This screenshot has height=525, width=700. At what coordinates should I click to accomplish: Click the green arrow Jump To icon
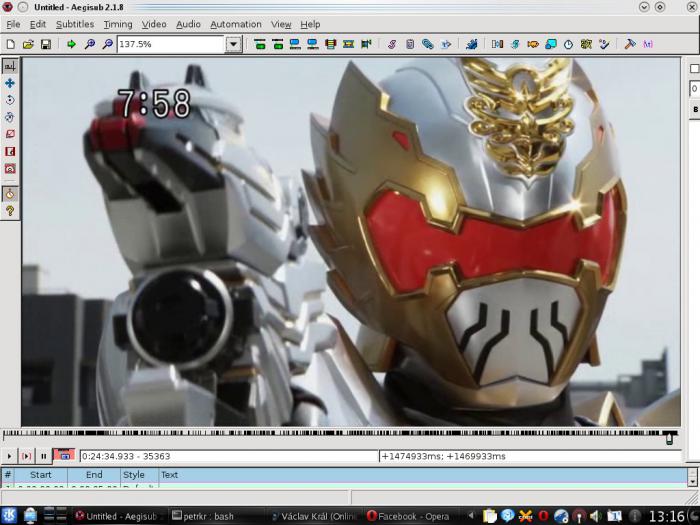[x=71, y=44]
